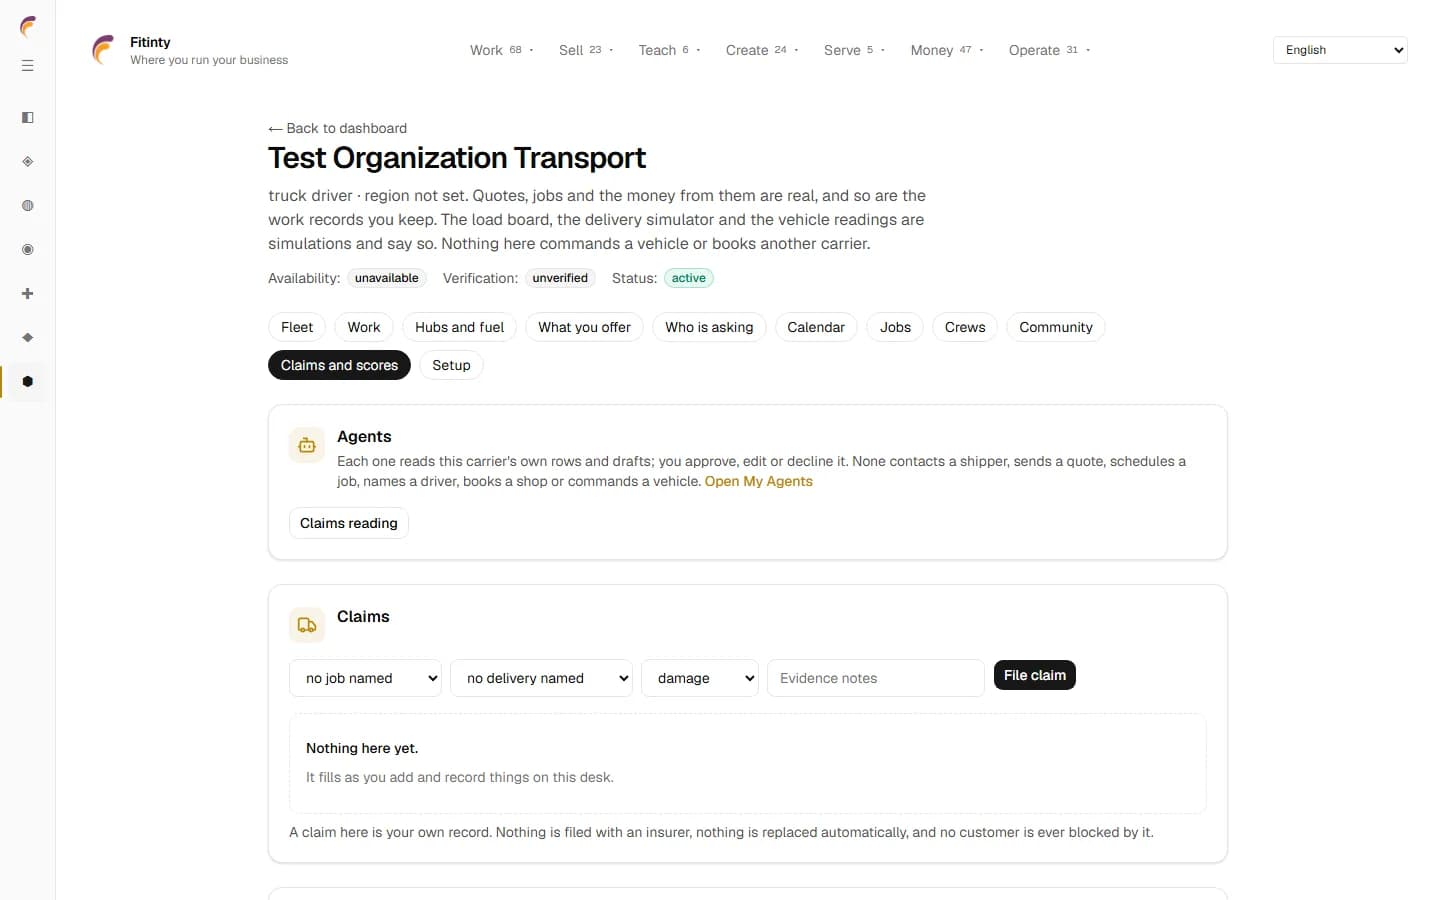This screenshot has height=900, width=1440.
Task: Go to the Who is asking tab
Action: (x=709, y=327)
